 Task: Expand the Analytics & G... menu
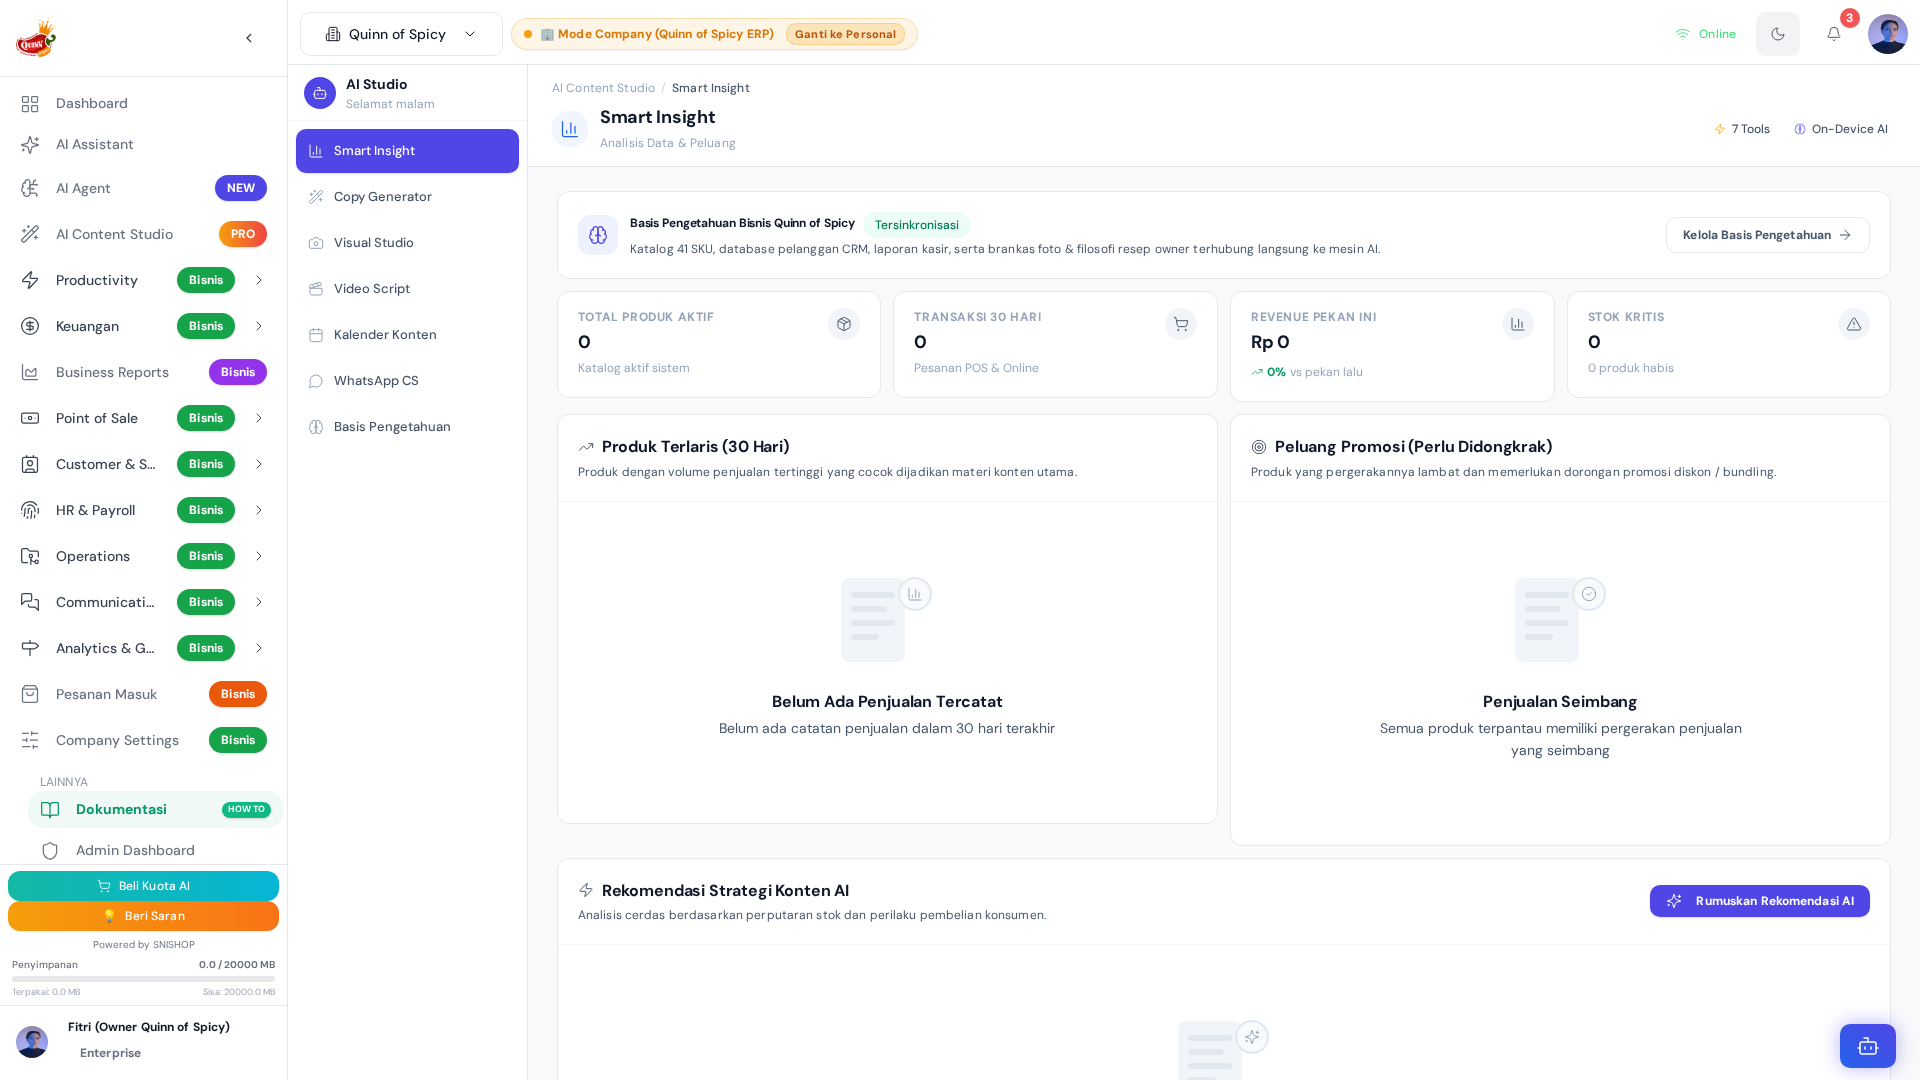pos(259,648)
